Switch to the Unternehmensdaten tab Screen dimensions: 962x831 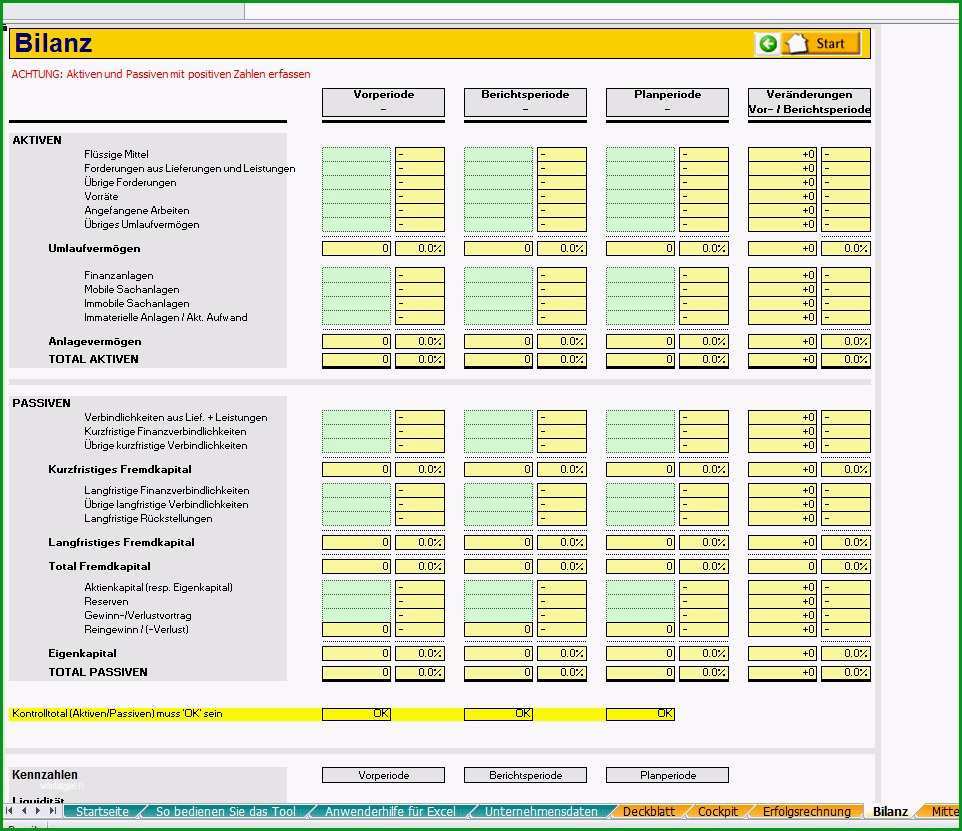click(x=541, y=811)
